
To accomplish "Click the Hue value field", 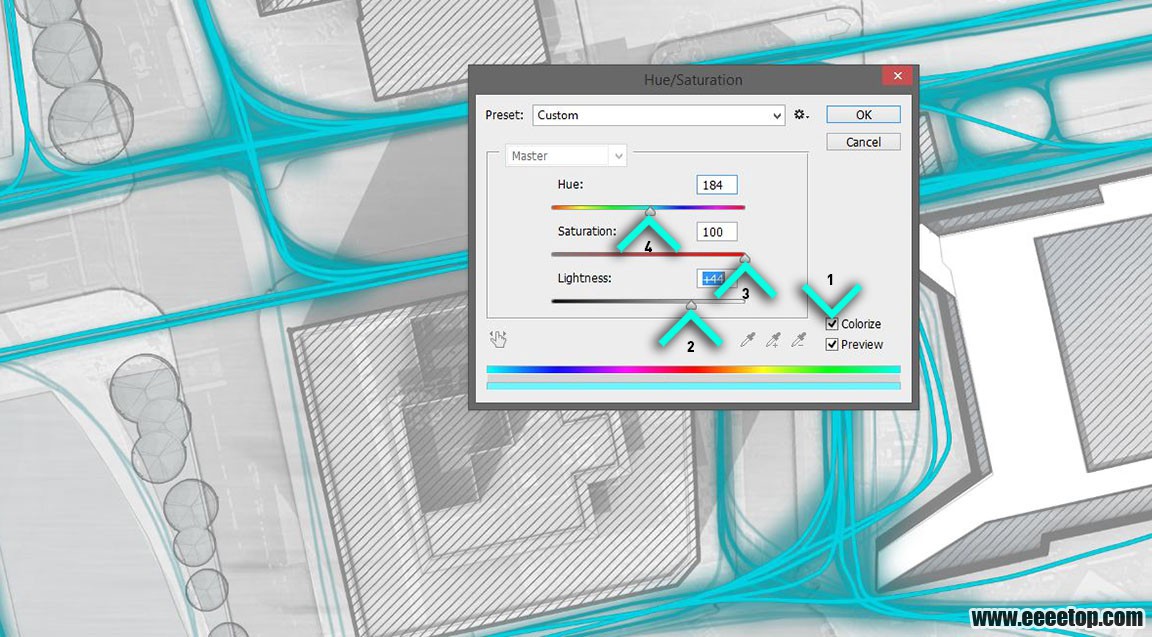I will [x=716, y=185].
